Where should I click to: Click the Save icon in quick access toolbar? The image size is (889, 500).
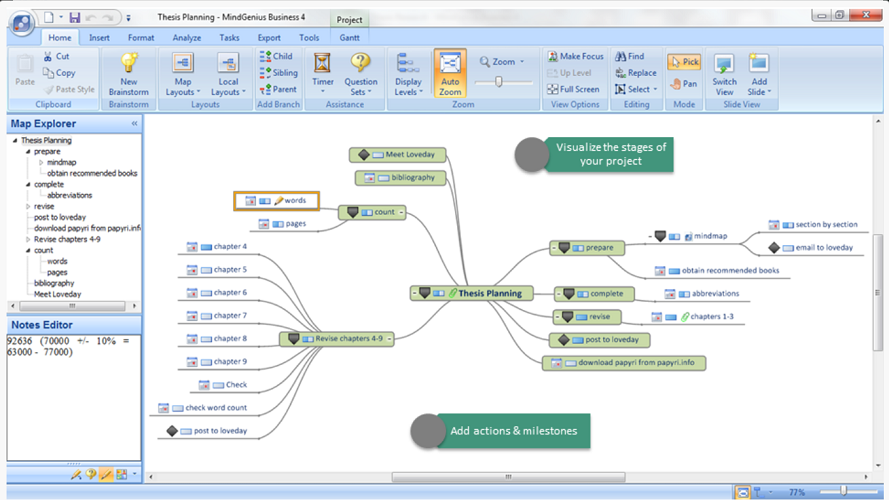pos(75,17)
